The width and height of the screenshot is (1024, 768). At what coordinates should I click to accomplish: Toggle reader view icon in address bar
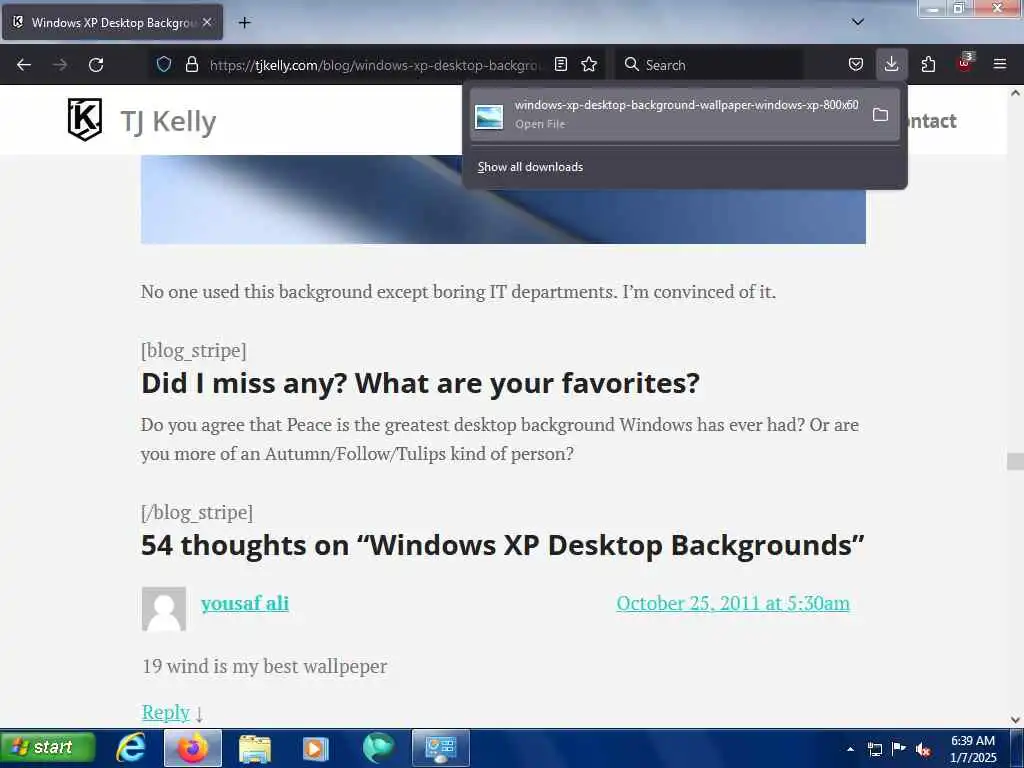tap(560, 64)
